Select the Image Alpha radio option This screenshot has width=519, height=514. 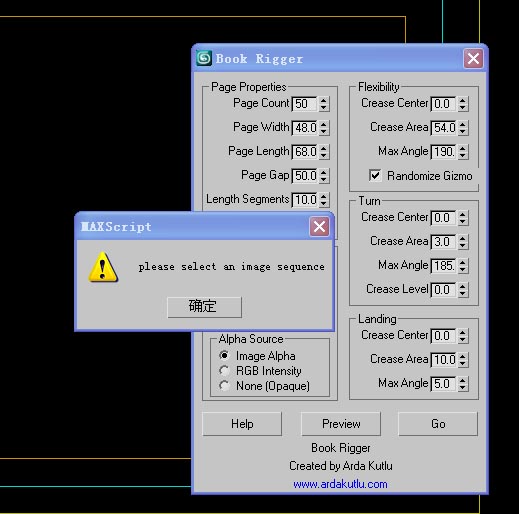pos(224,356)
